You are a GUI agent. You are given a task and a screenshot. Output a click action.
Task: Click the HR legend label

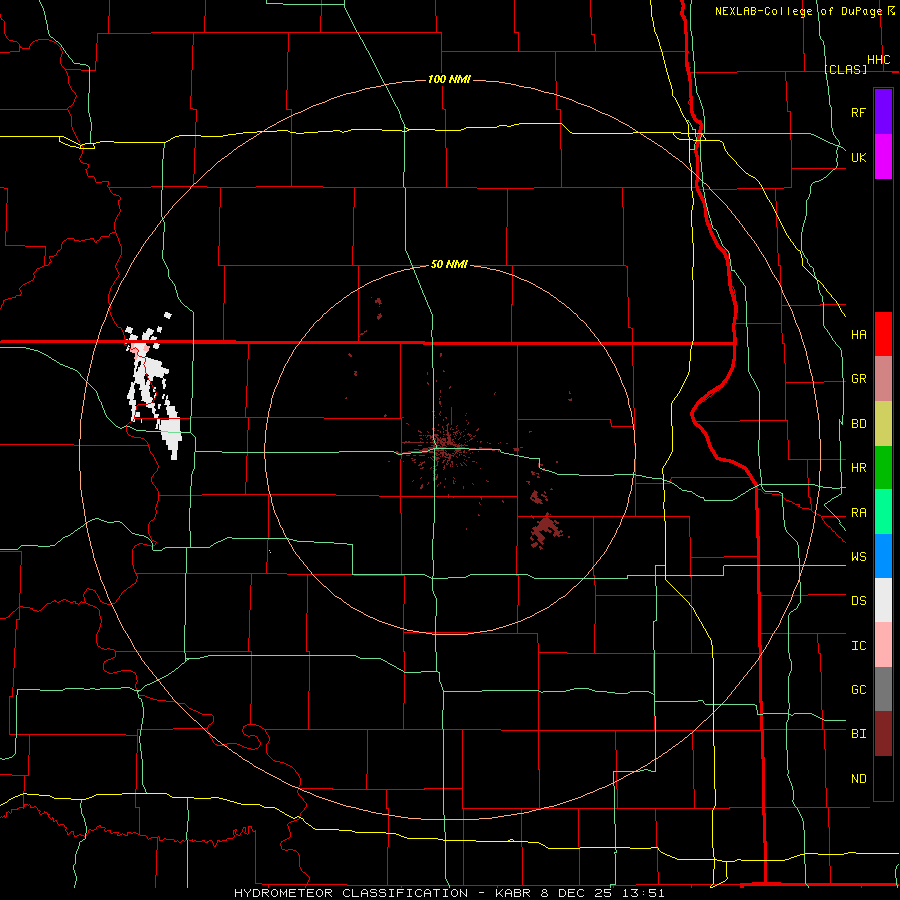[x=858, y=468]
